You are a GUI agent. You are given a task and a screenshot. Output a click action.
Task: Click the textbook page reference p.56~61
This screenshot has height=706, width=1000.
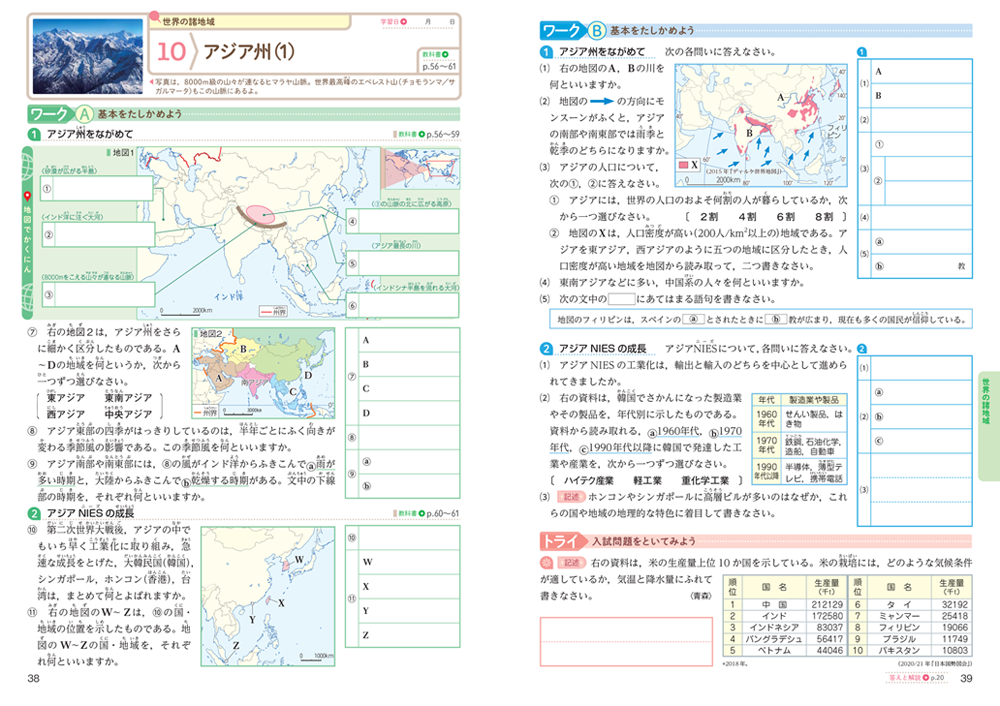pyautogui.click(x=439, y=66)
